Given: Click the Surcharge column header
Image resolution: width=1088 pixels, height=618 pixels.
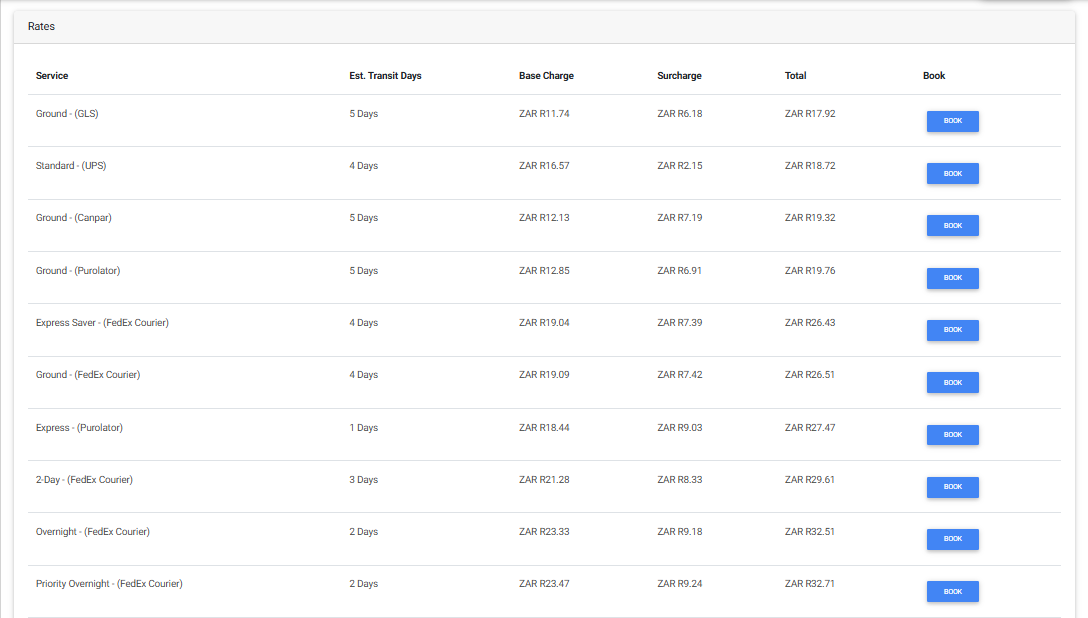Looking at the screenshot, I should [679, 76].
